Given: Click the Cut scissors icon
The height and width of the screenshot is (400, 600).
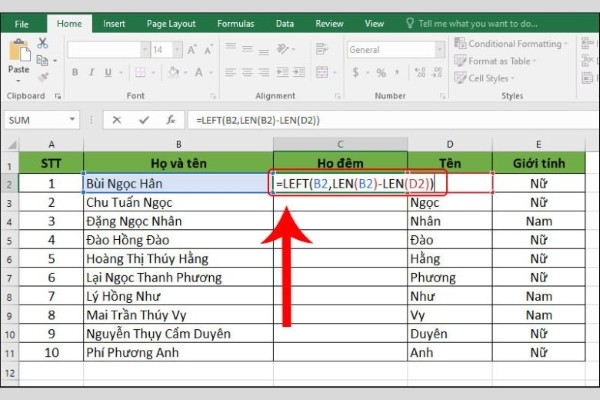Looking at the screenshot, I should click(42, 43).
